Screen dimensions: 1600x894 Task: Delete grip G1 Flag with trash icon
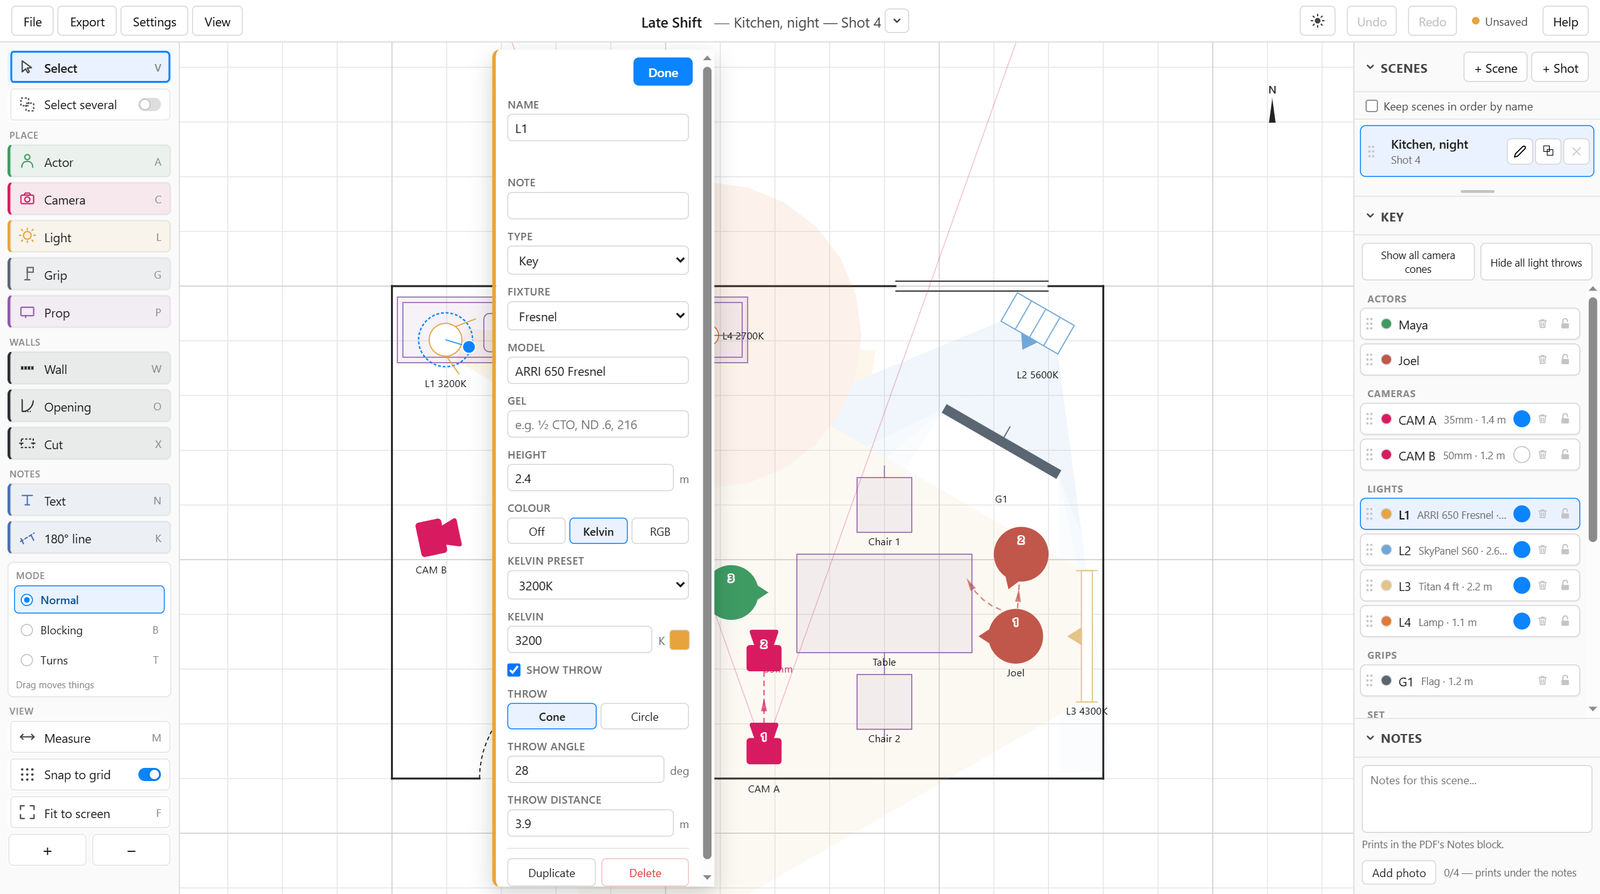point(1542,681)
